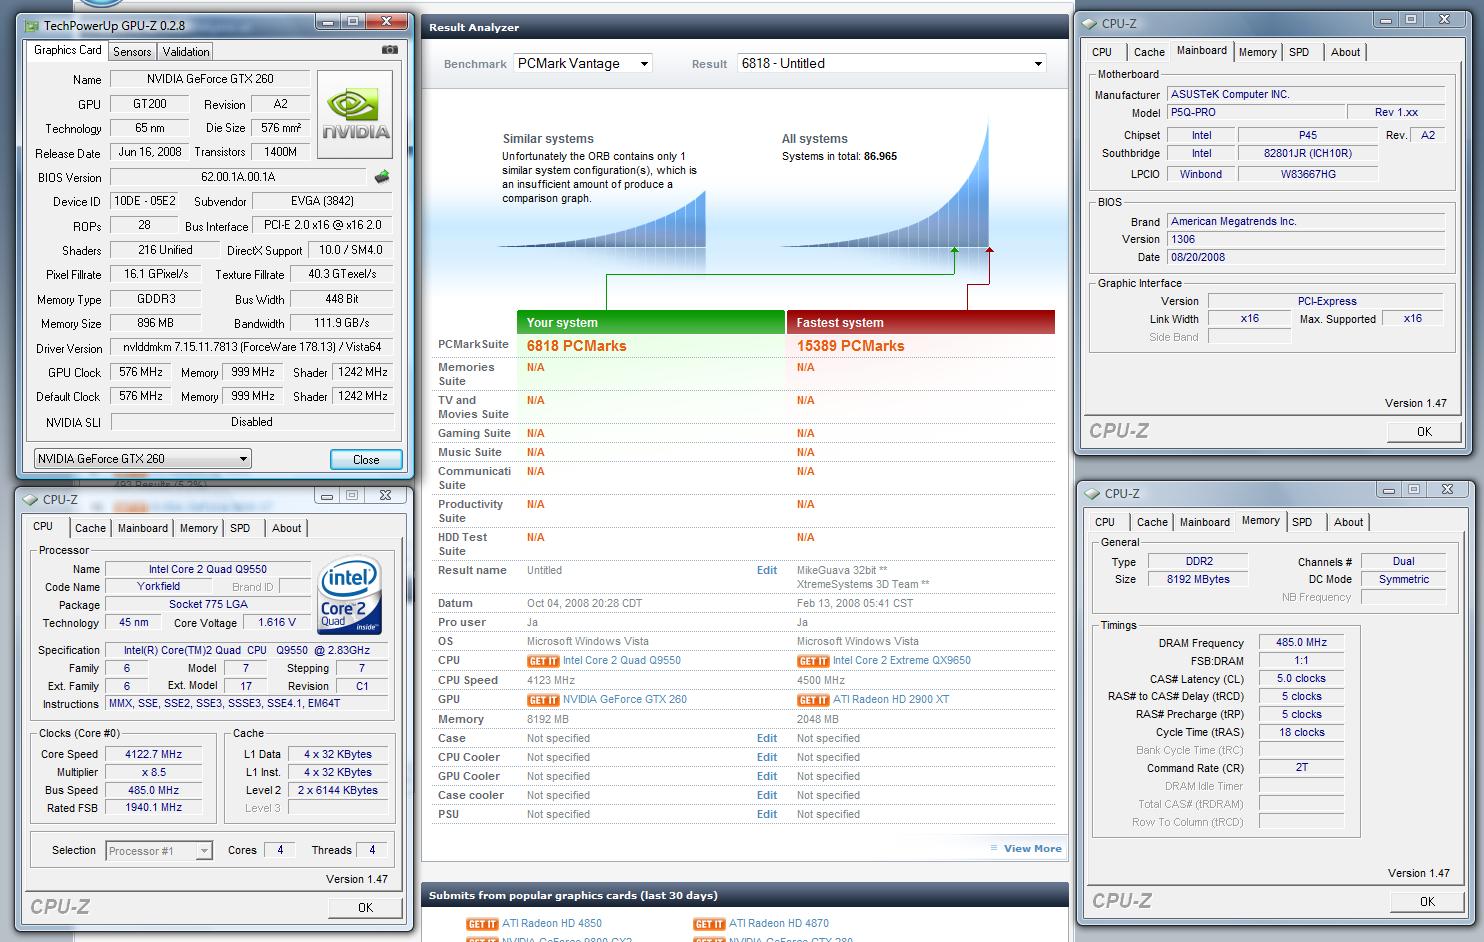Open Mainboard tab in CPU-Z CPU window

coord(143,528)
